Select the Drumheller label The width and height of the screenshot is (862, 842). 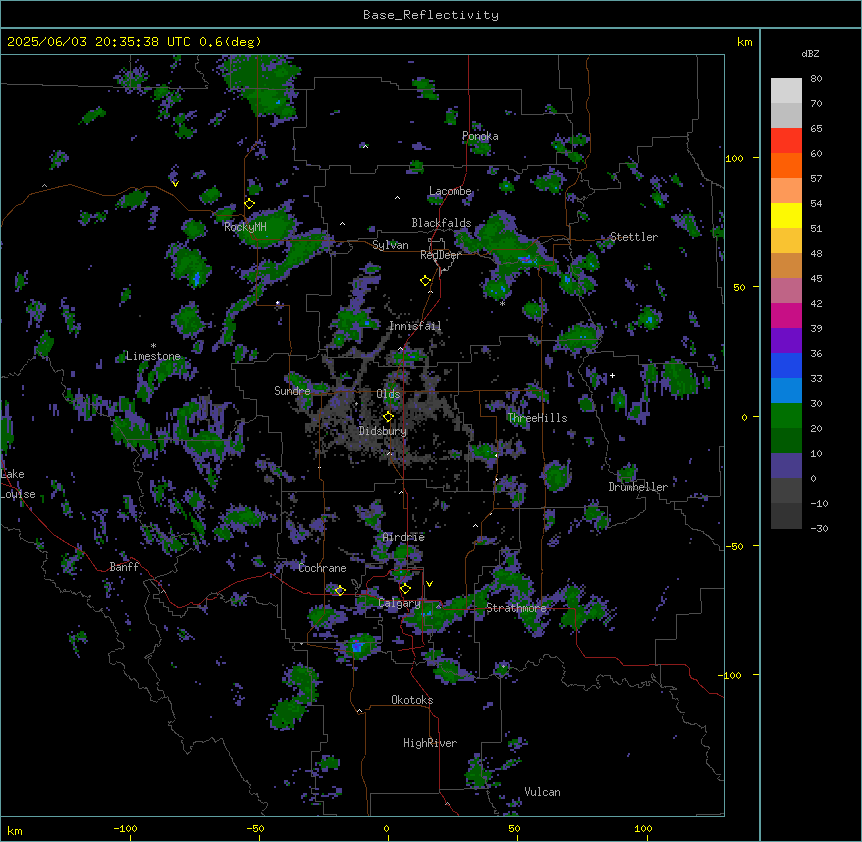(638, 487)
